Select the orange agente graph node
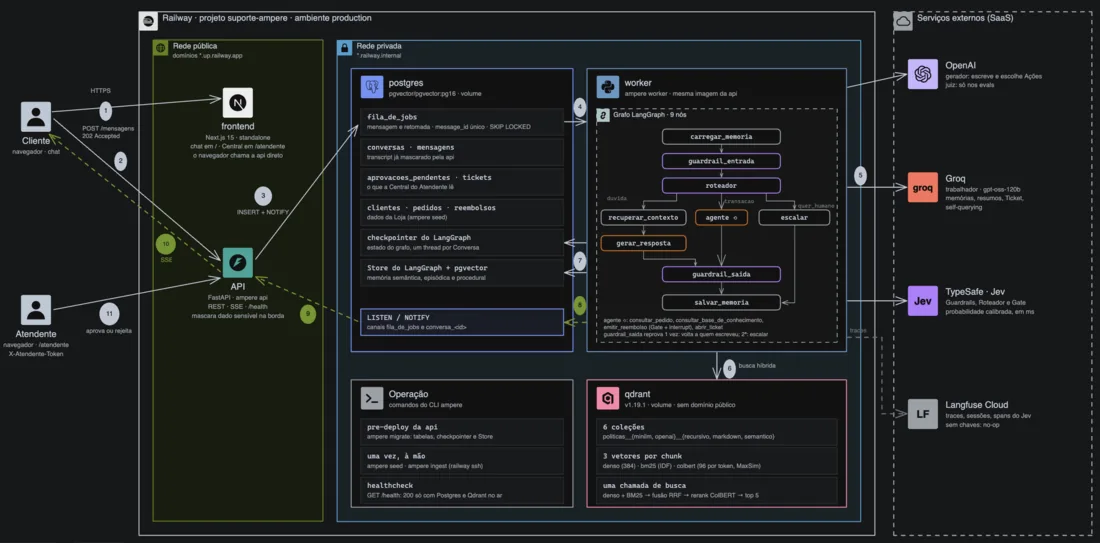The width and height of the screenshot is (1100, 543). point(721,217)
